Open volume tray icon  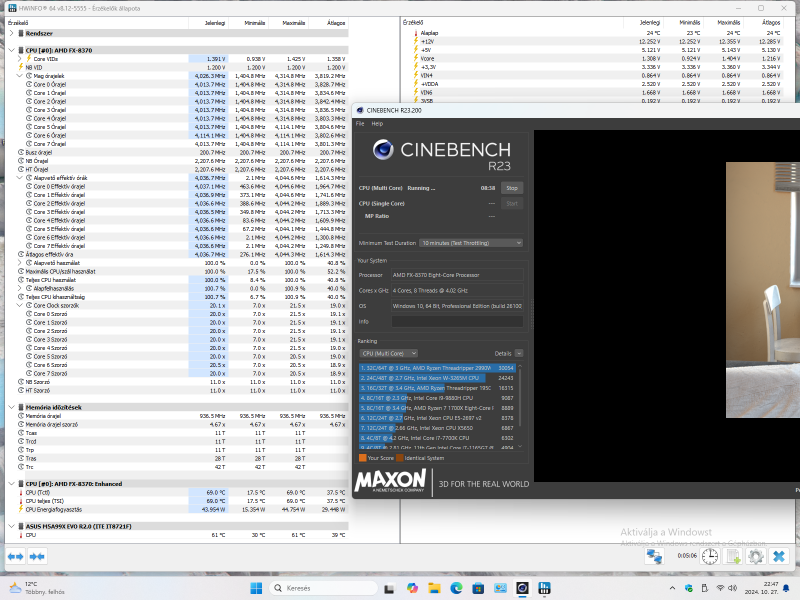[x=733, y=588]
